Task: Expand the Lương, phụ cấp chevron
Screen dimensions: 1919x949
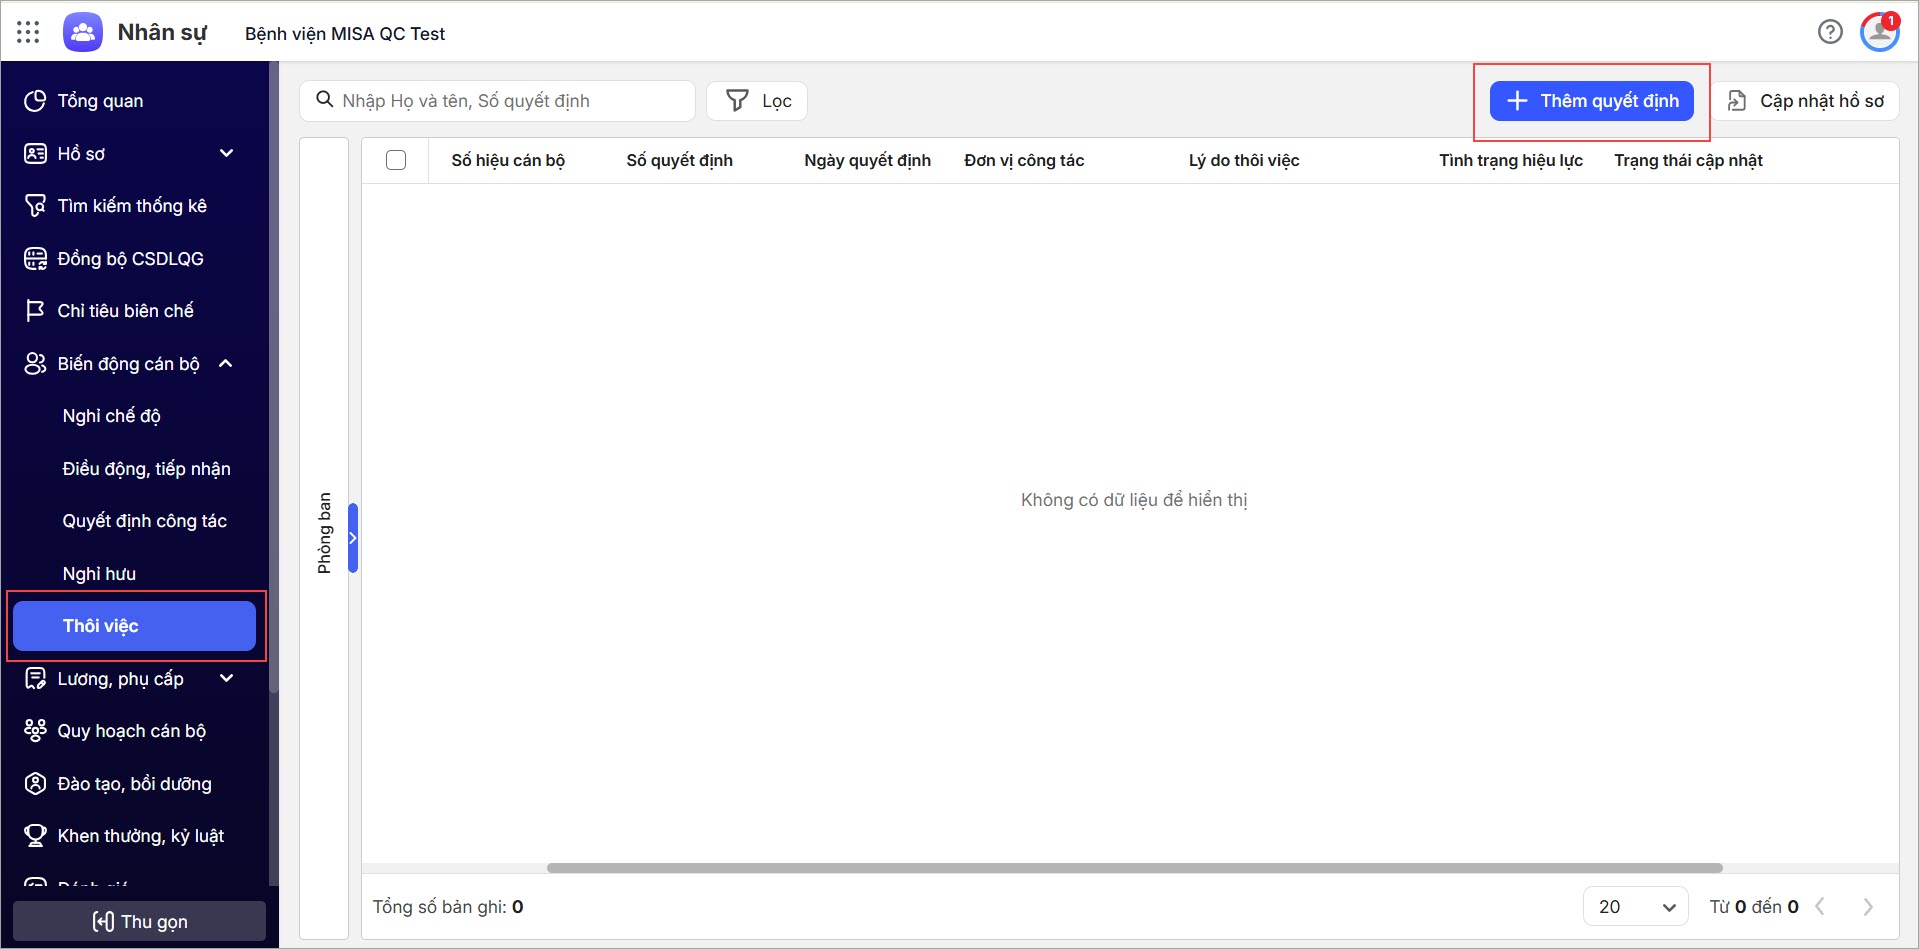Action: click(226, 679)
